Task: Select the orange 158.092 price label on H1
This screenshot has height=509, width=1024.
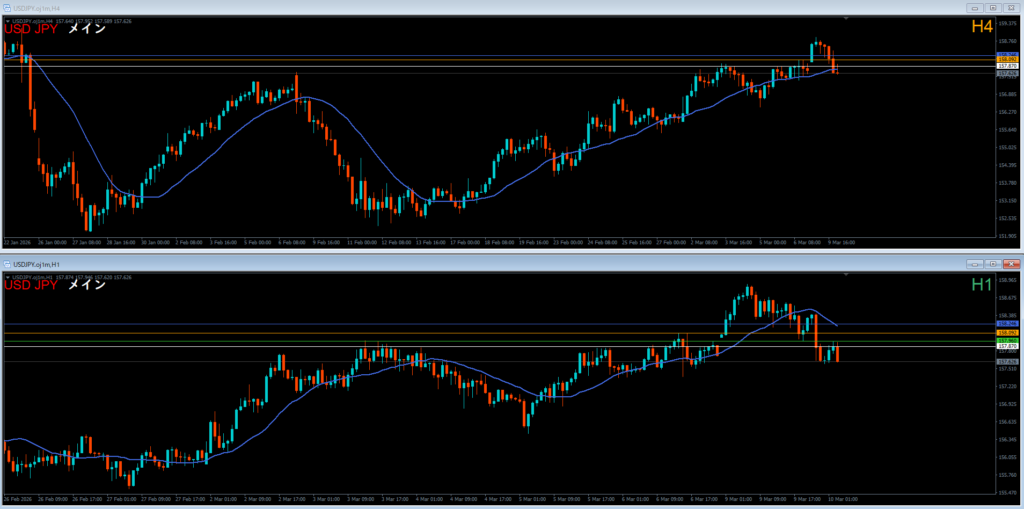Action: click(x=1007, y=332)
